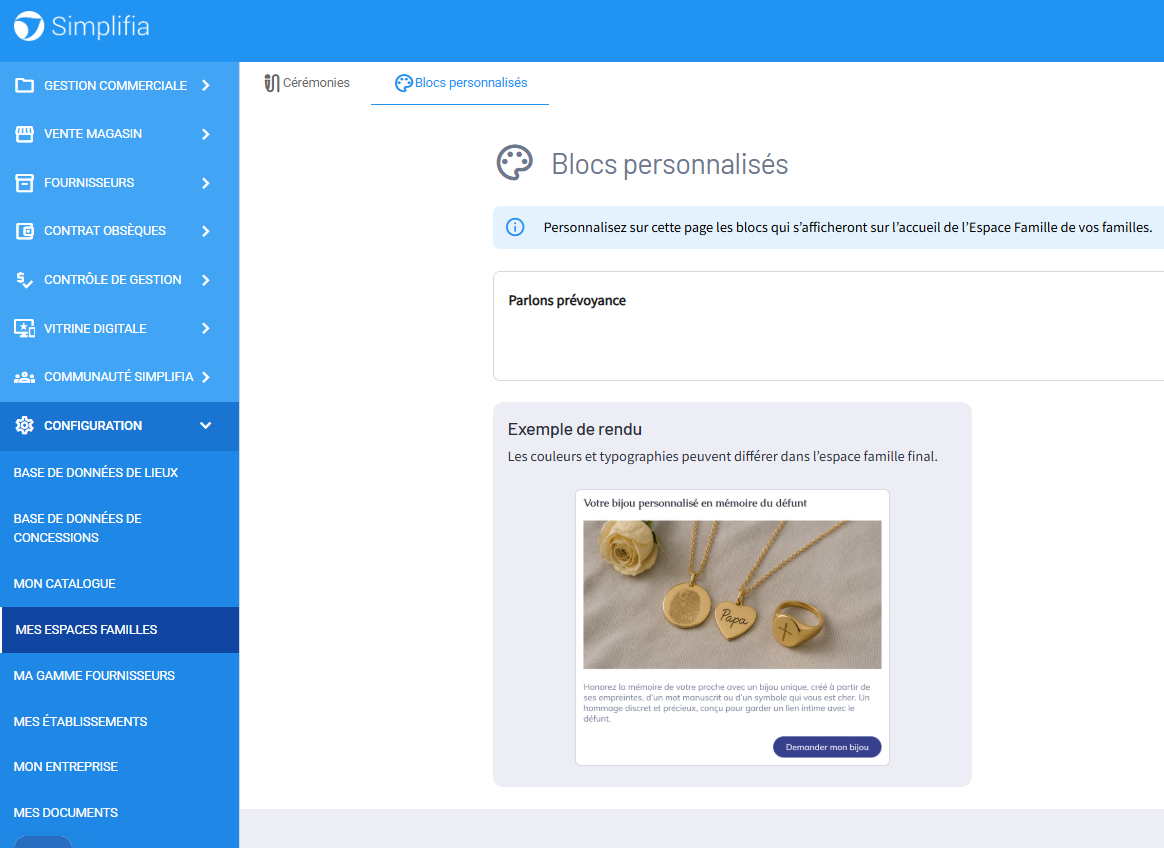Click the Configuration gear icon
This screenshot has height=848, width=1164.
[25, 426]
